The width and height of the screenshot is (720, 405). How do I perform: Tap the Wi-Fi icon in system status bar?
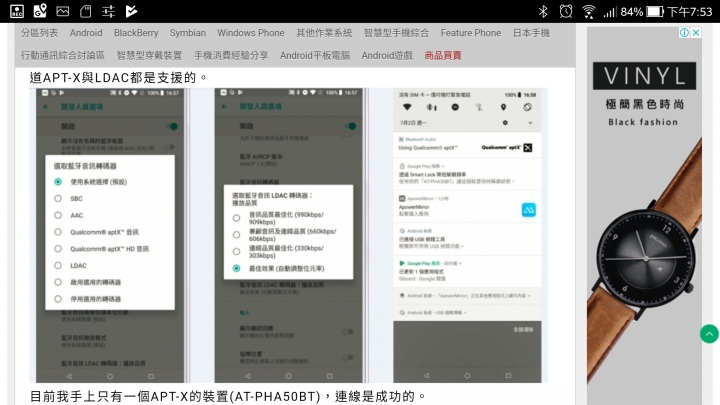pyautogui.click(x=588, y=11)
